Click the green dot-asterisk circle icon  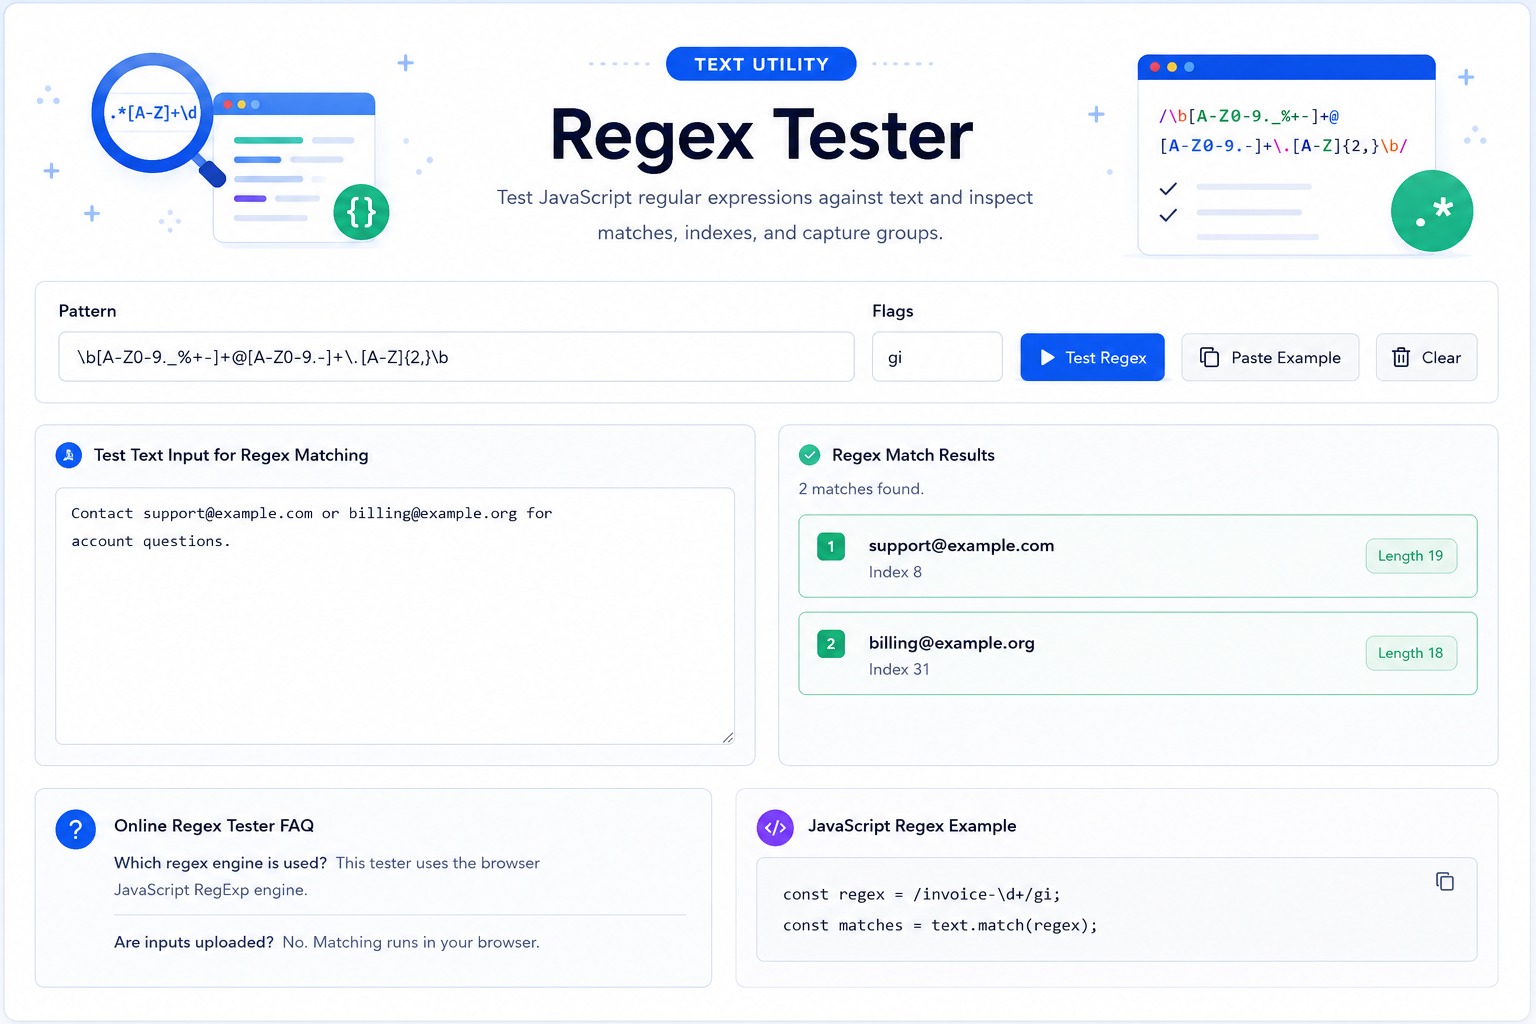[x=1432, y=211]
